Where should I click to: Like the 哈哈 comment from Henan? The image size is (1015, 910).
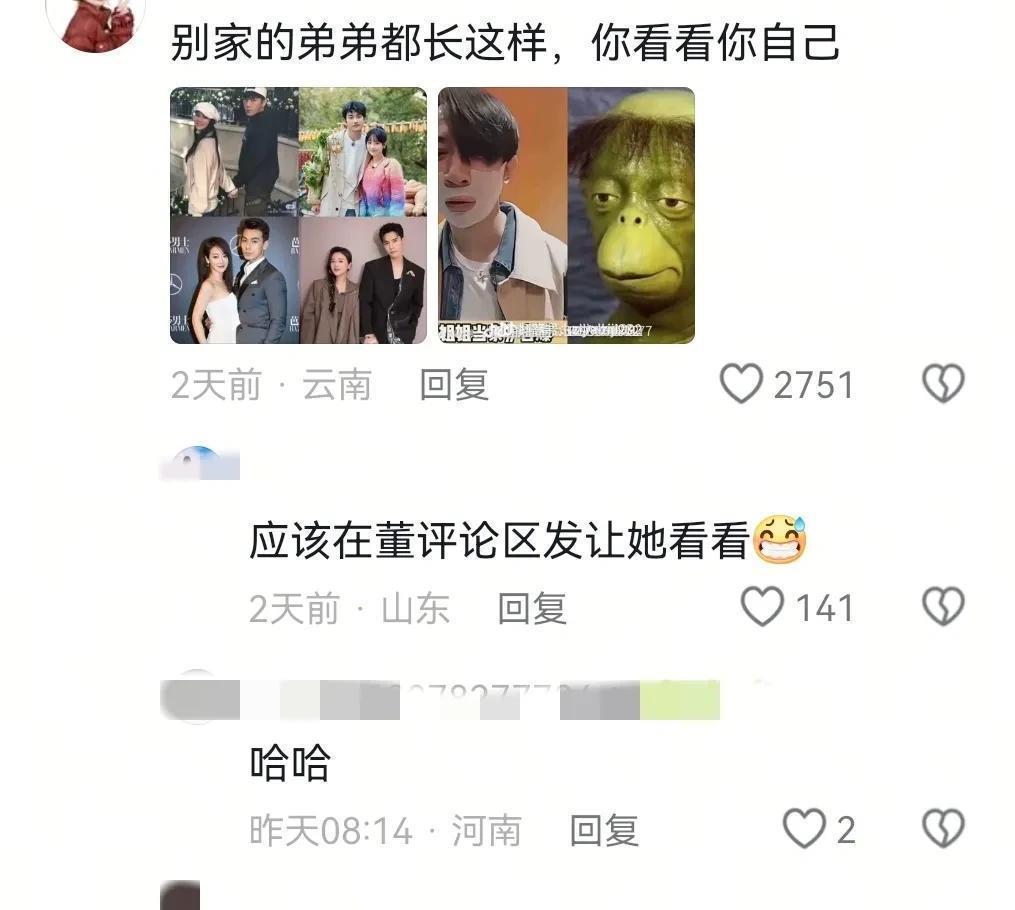click(804, 828)
